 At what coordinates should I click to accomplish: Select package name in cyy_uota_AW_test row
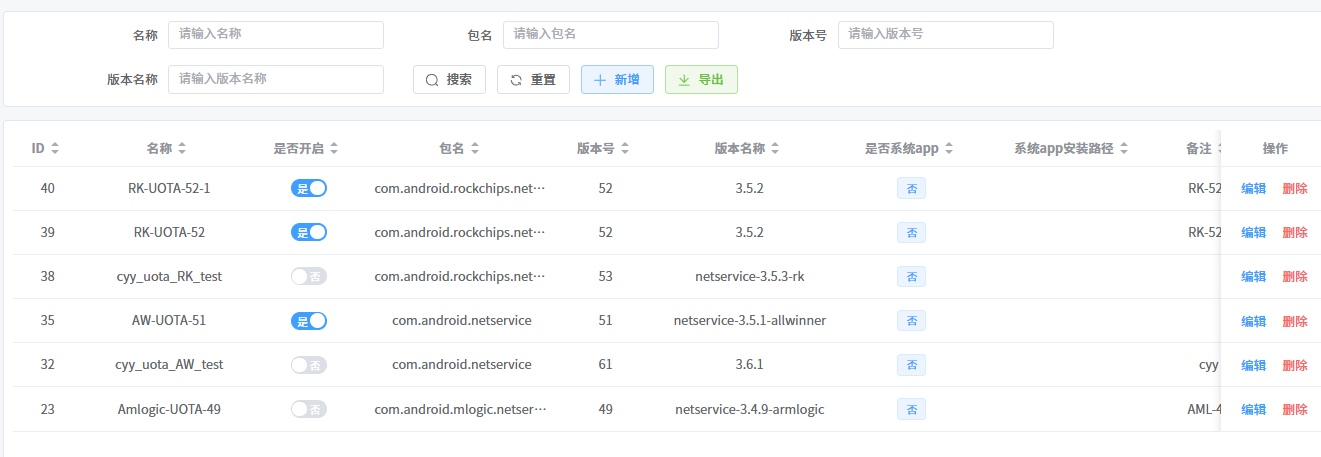coord(461,365)
